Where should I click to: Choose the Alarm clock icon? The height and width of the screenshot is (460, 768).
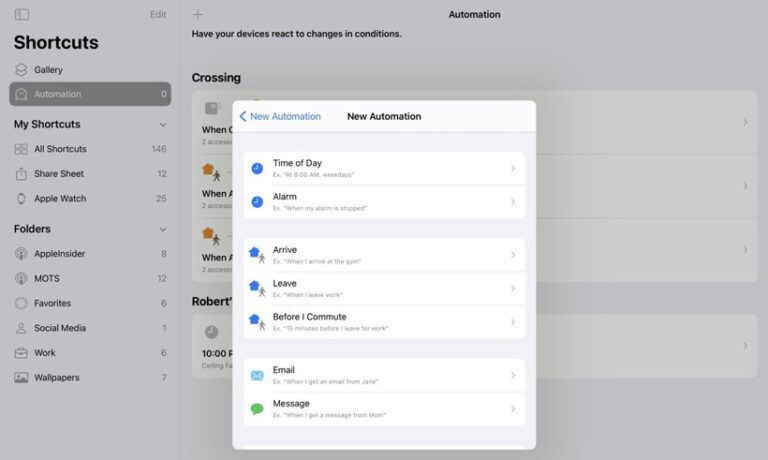[x=257, y=202]
